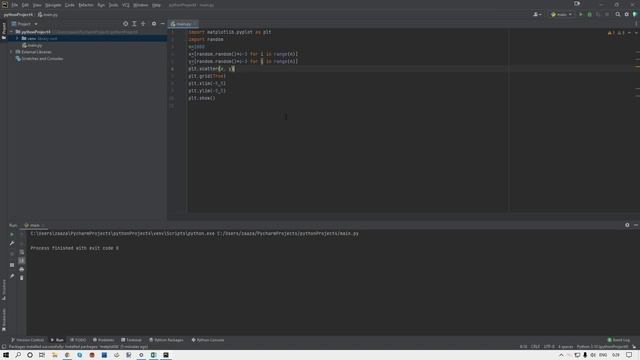Click the CRLF line separator status entry
640x360 pixels.
point(535,347)
